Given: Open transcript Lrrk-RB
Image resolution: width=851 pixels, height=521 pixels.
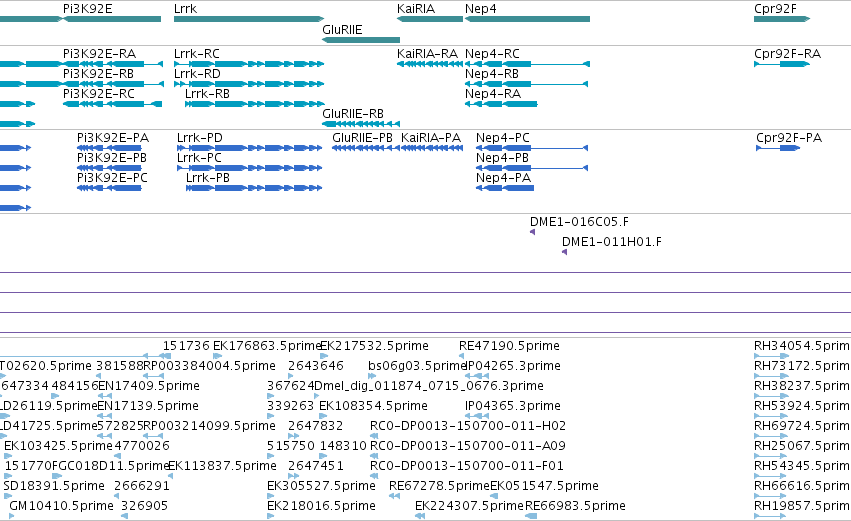Looking at the screenshot, I should click(x=207, y=94).
